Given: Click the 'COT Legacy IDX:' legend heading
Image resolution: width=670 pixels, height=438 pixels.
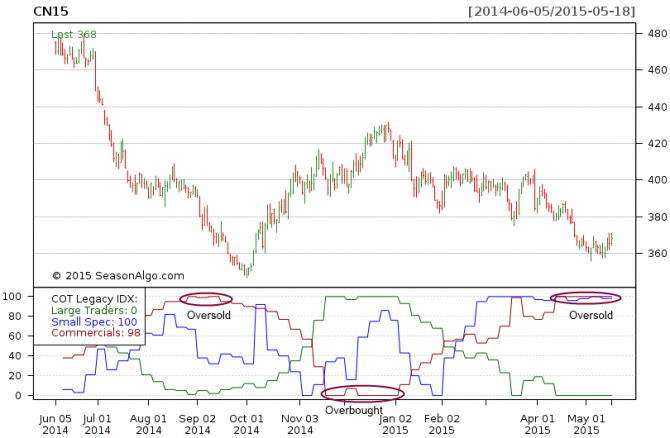Looking at the screenshot, I should 94,299.
